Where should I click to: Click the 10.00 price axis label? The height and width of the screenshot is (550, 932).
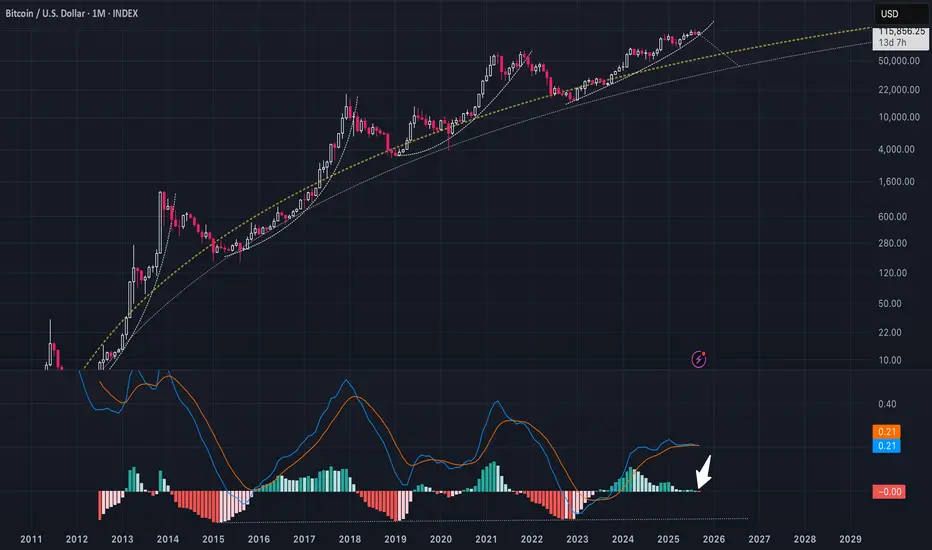pos(890,360)
